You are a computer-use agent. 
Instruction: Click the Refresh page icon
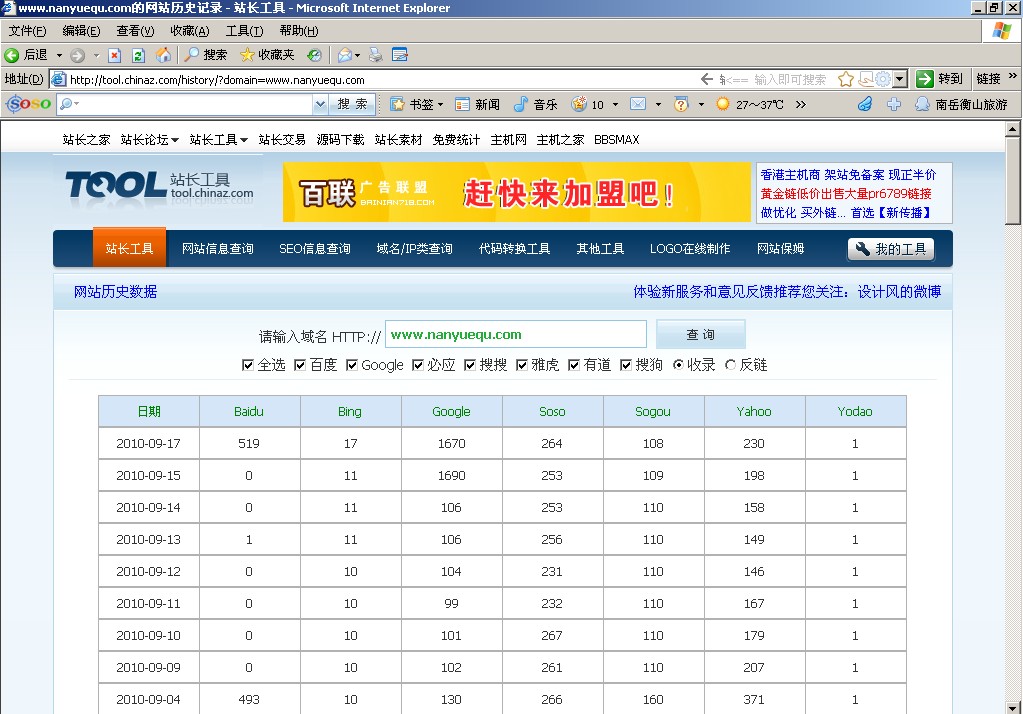point(138,55)
